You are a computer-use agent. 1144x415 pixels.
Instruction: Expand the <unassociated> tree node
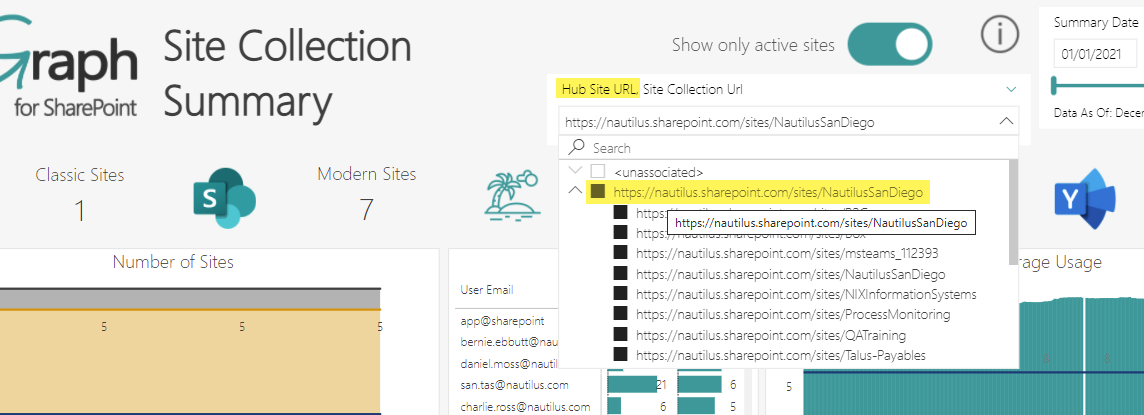point(576,171)
